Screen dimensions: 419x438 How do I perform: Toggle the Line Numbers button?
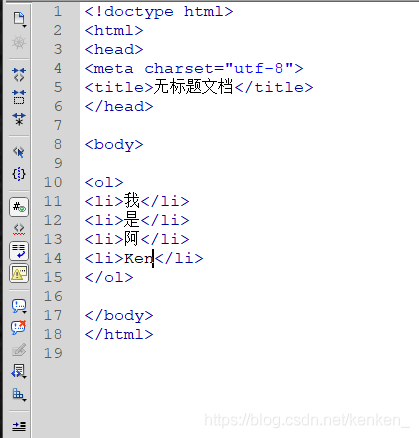tap(19, 207)
